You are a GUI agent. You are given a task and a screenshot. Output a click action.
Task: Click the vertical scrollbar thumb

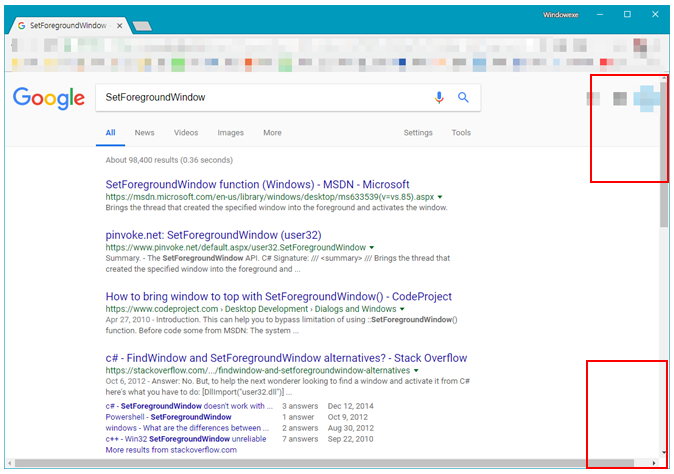click(664, 155)
